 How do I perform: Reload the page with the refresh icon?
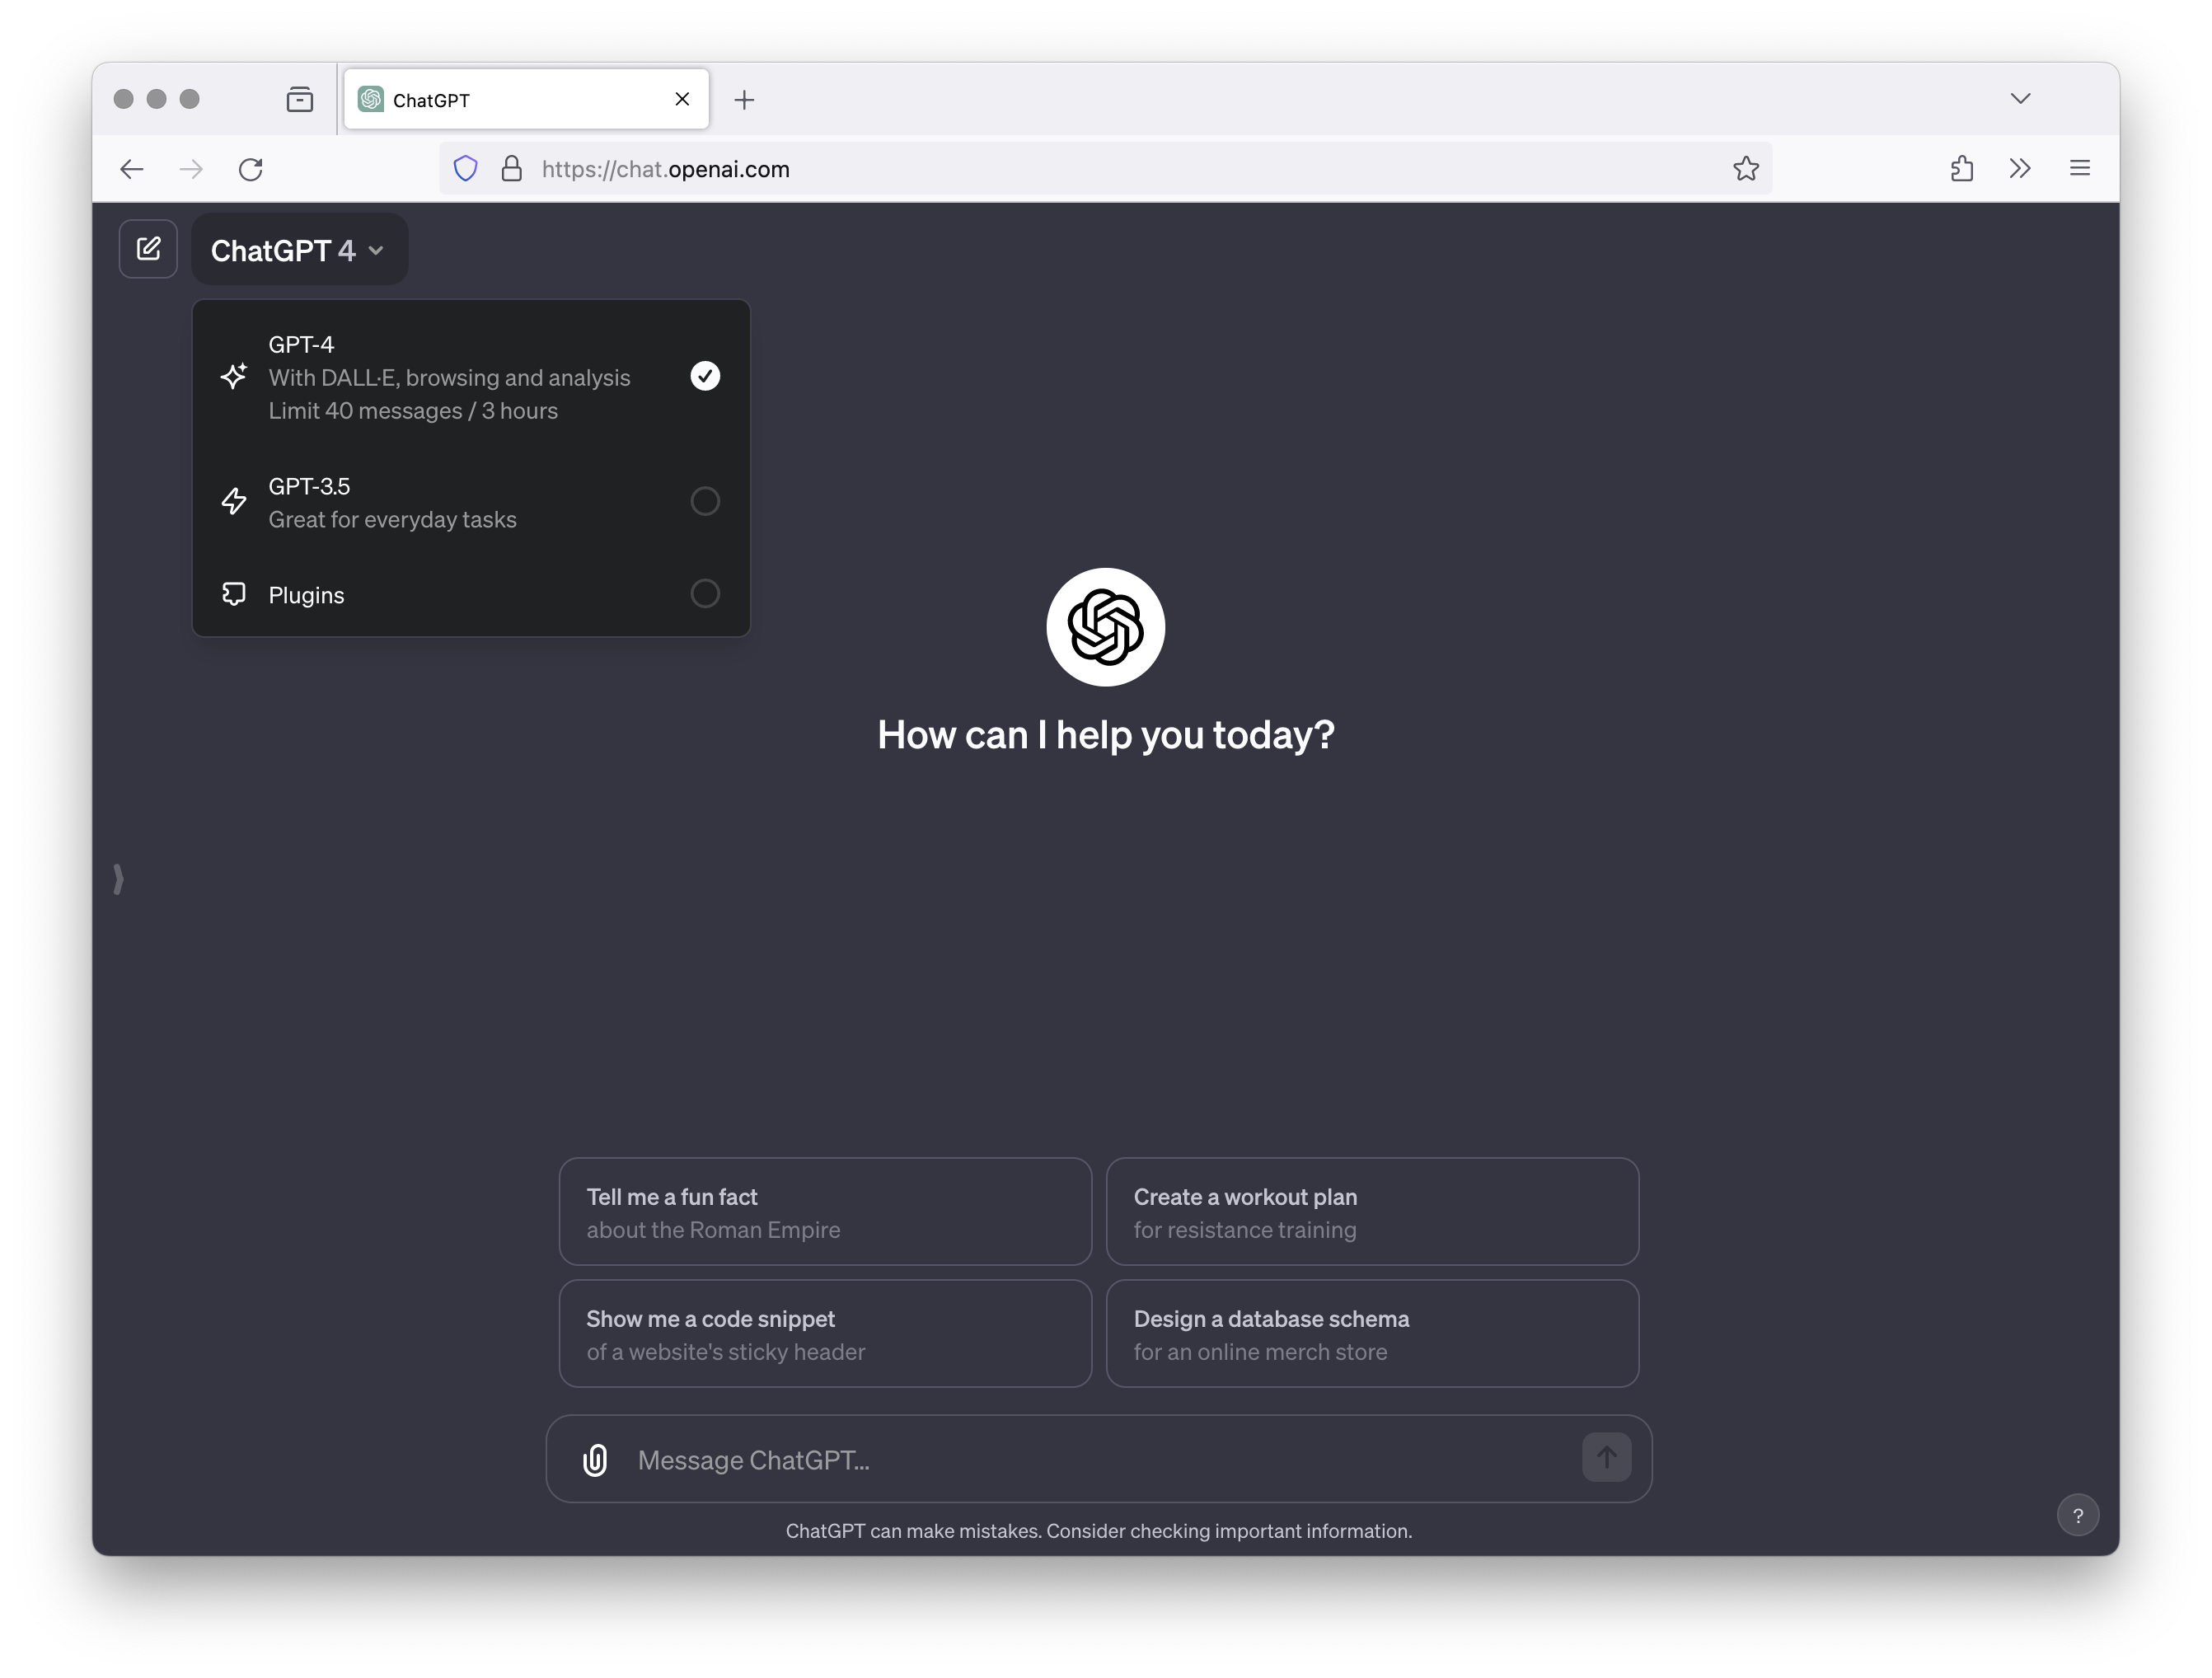tap(251, 169)
